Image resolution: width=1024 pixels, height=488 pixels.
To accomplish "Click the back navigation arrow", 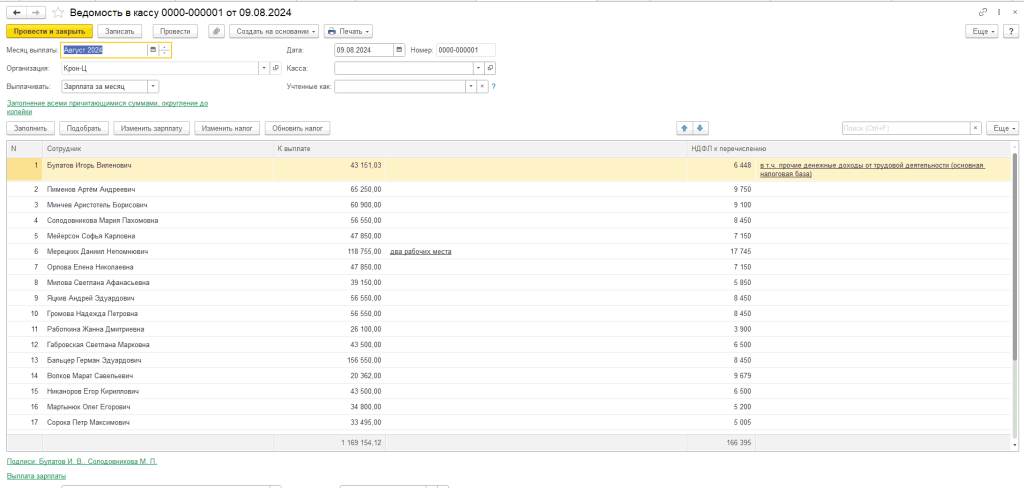I will [16, 11].
